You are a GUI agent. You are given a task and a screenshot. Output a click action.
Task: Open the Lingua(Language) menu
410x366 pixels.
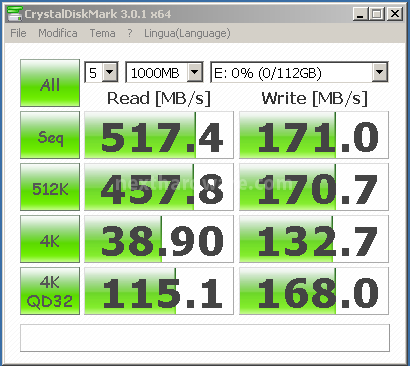[187, 33]
